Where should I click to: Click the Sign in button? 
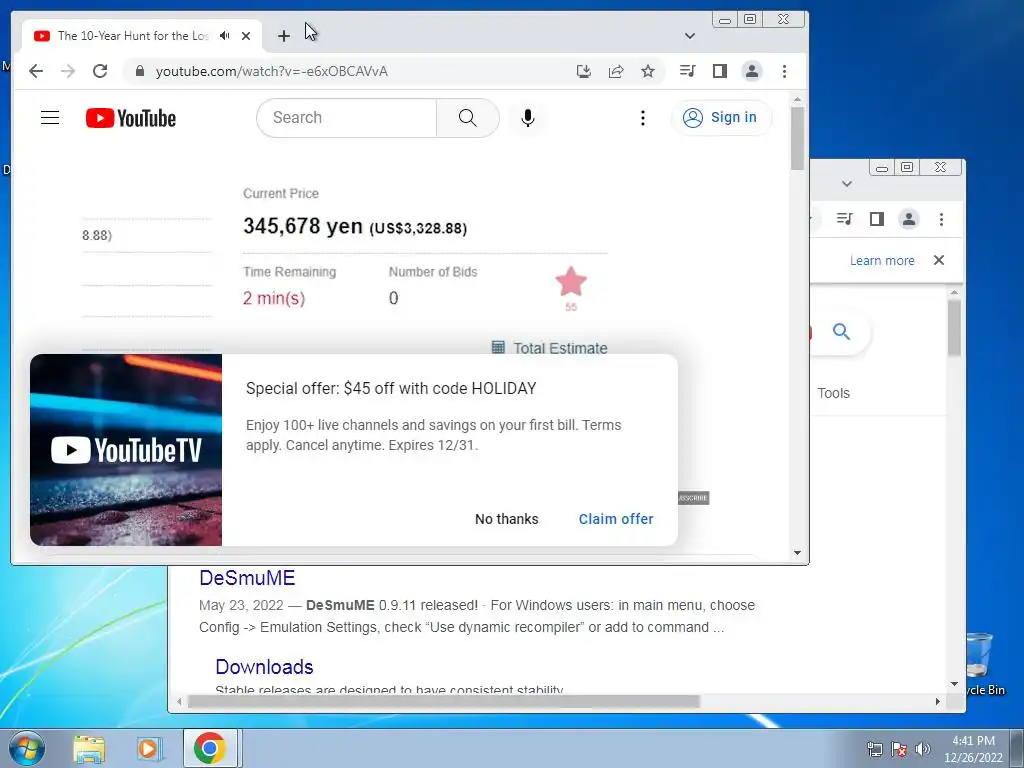721,118
